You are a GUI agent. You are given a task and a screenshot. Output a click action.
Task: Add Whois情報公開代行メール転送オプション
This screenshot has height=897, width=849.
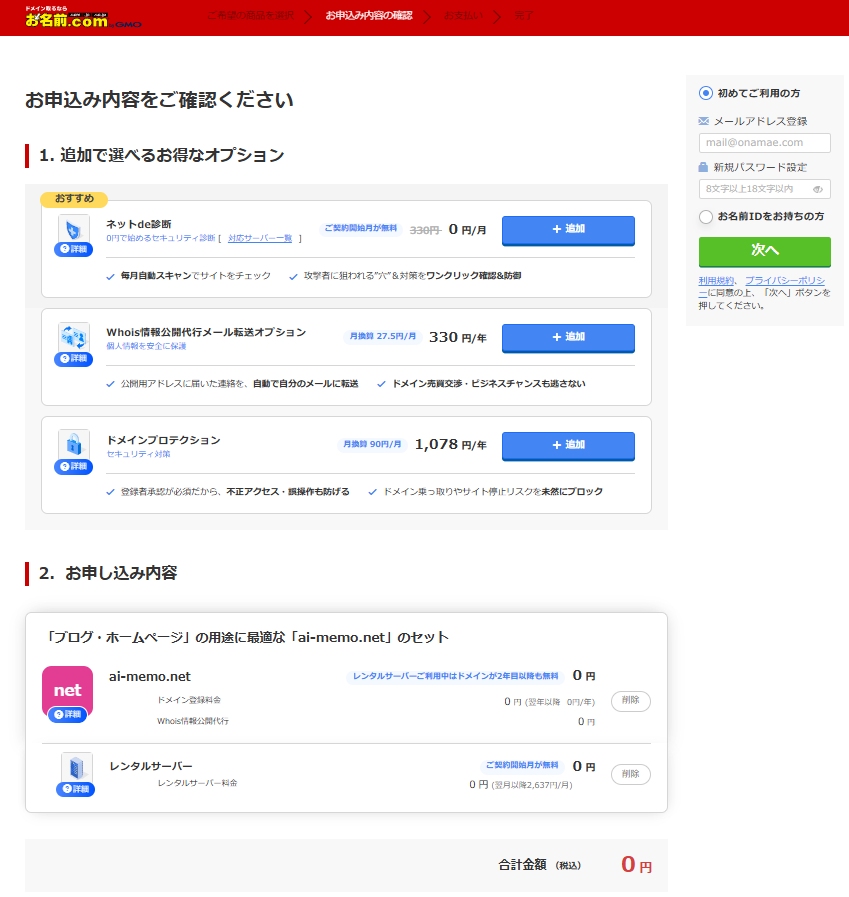pos(568,338)
